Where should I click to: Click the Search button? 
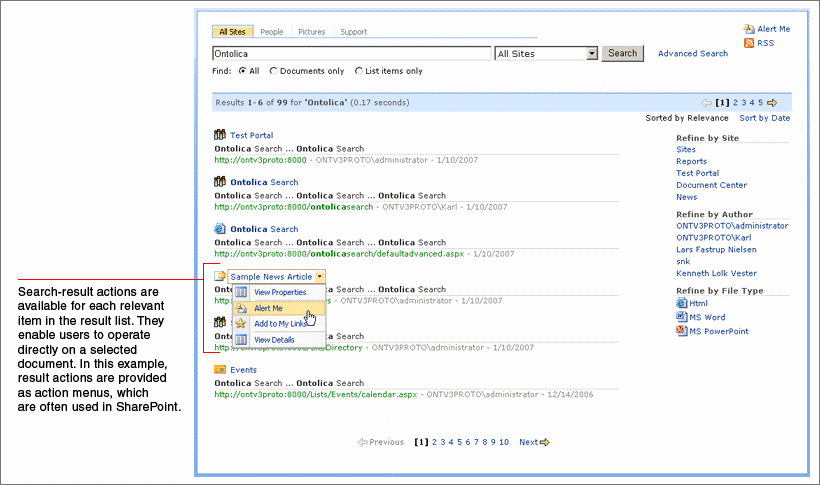622,53
